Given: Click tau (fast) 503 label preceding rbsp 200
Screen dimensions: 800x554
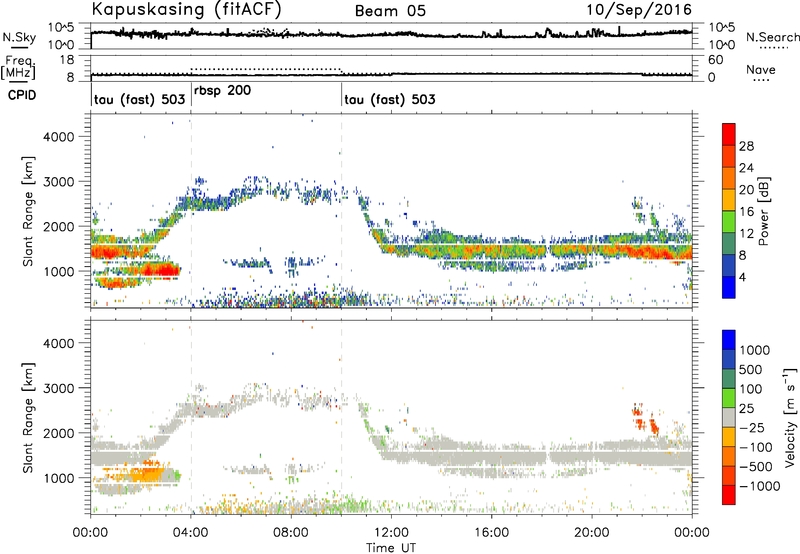Looking at the screenshot, I should click(139, 99).
